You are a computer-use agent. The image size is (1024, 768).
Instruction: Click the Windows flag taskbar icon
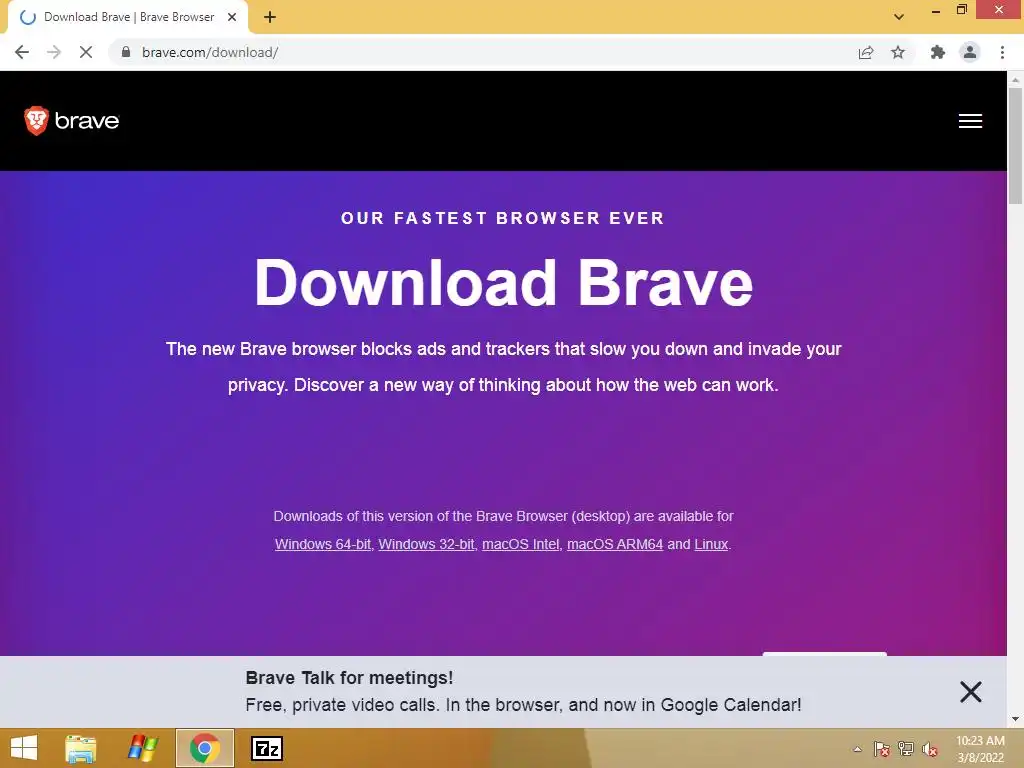point(142,748)
